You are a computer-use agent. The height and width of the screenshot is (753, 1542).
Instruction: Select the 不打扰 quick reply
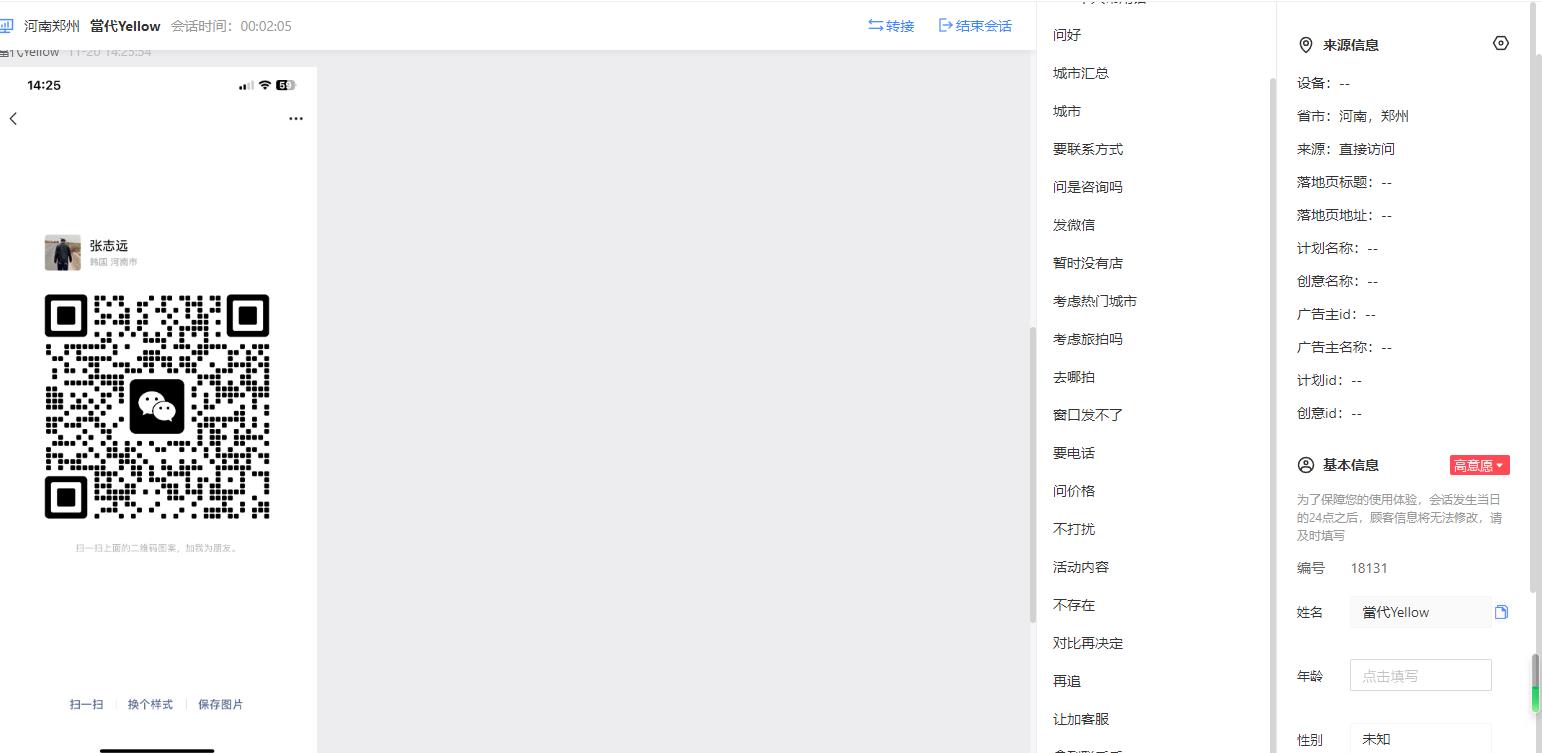click(1074, 529)
